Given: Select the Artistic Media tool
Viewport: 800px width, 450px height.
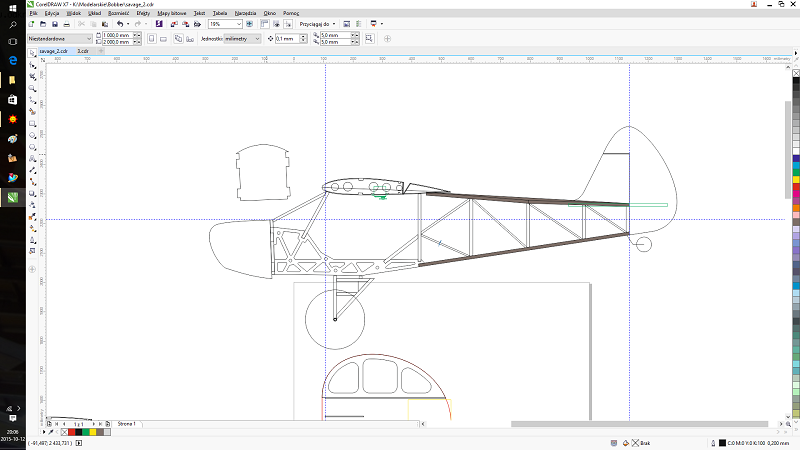Looking at the screenshot, I should 32,112.
